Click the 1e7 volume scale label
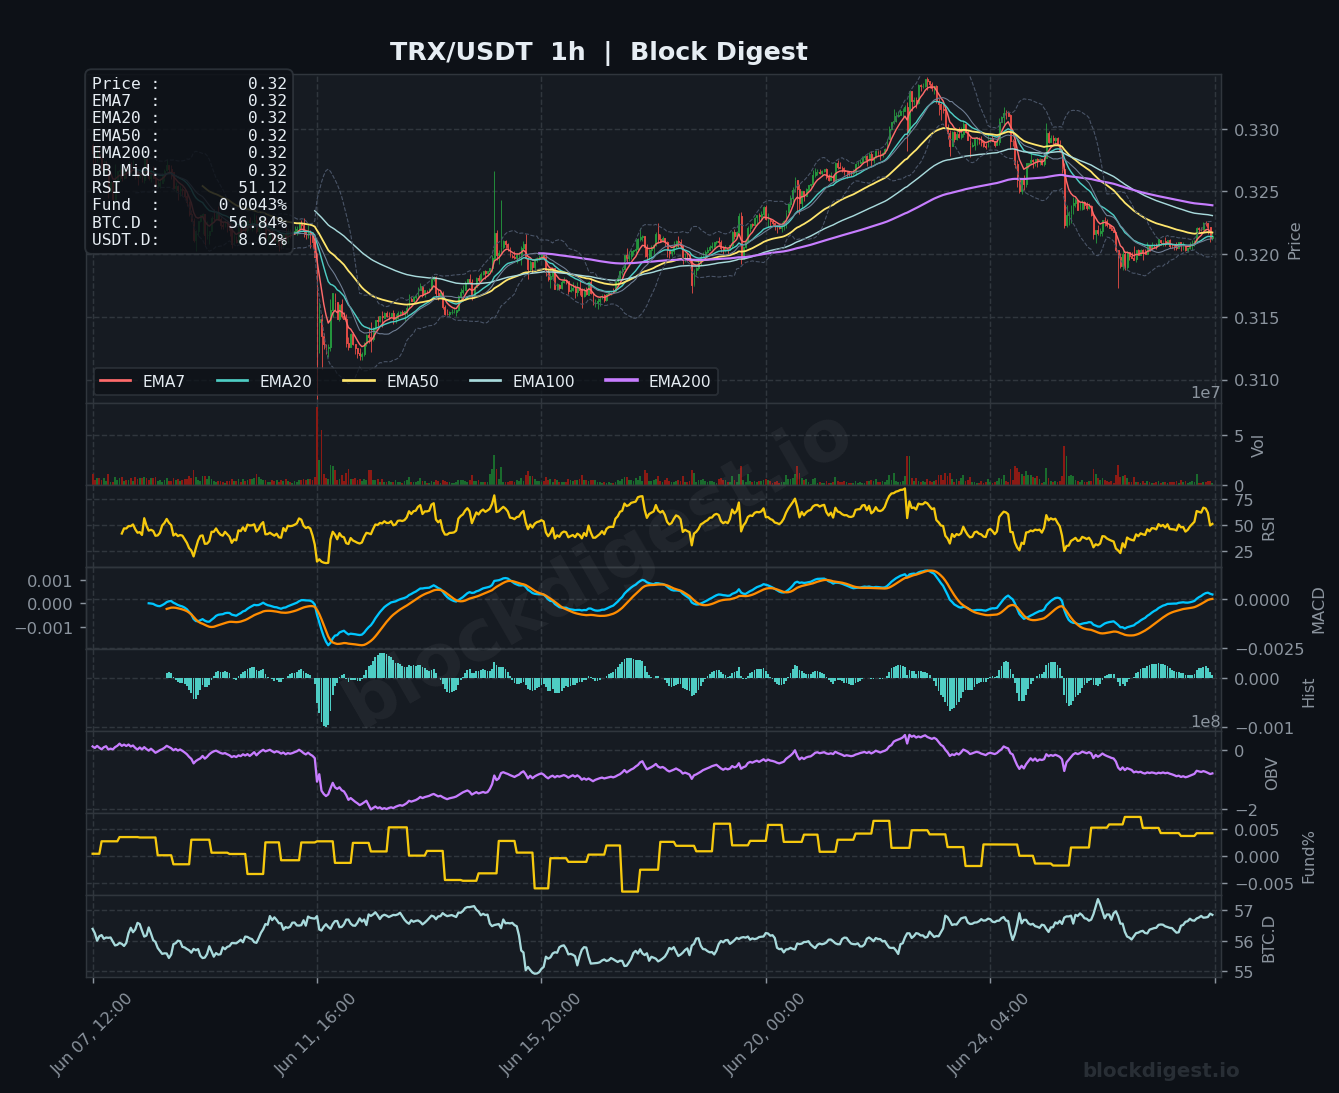Image resolution: width=1339 pixels, height=1093 pixels. (x=1205, y=393)
